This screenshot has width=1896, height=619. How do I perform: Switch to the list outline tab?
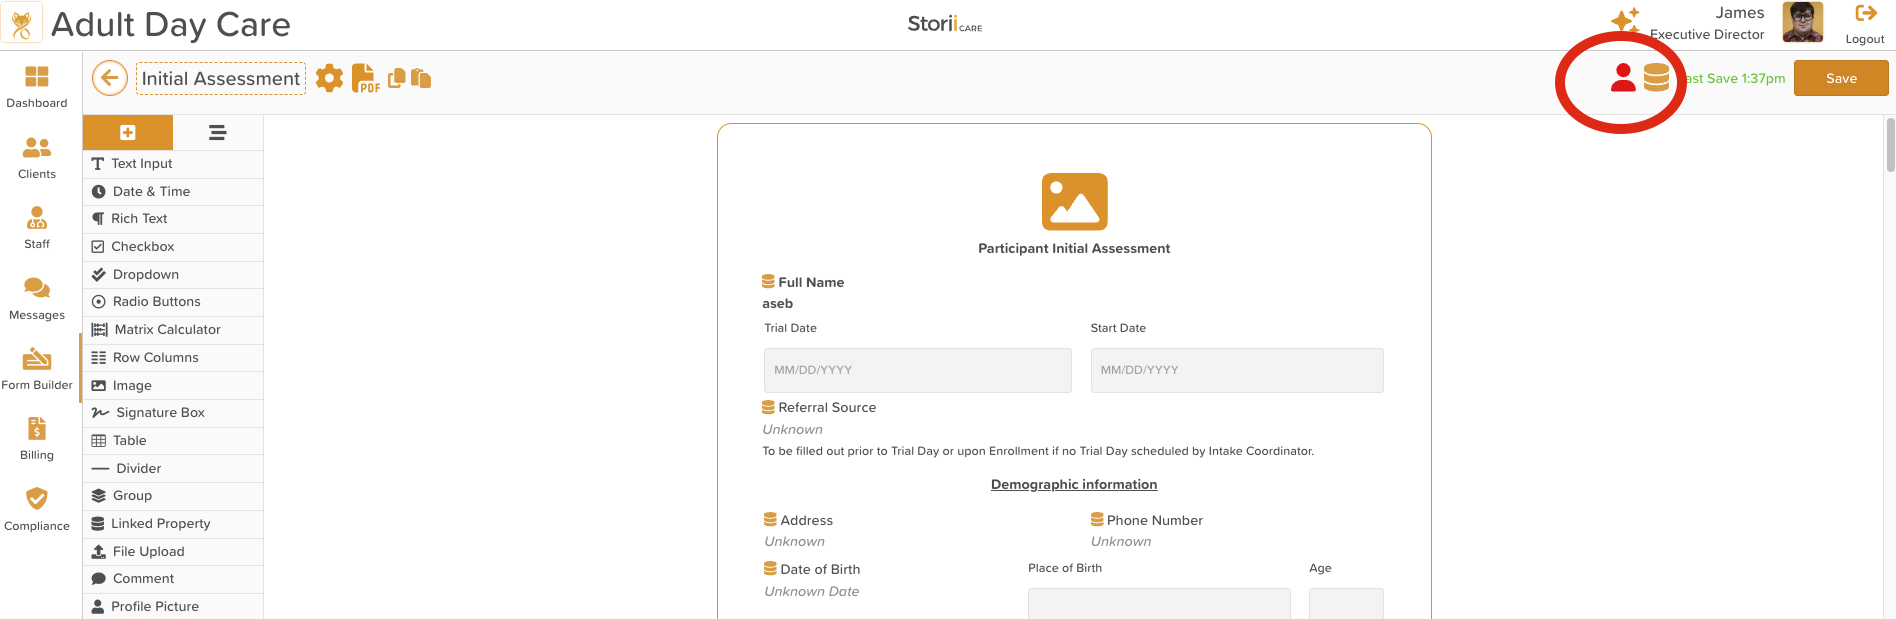tap(217, 132)
